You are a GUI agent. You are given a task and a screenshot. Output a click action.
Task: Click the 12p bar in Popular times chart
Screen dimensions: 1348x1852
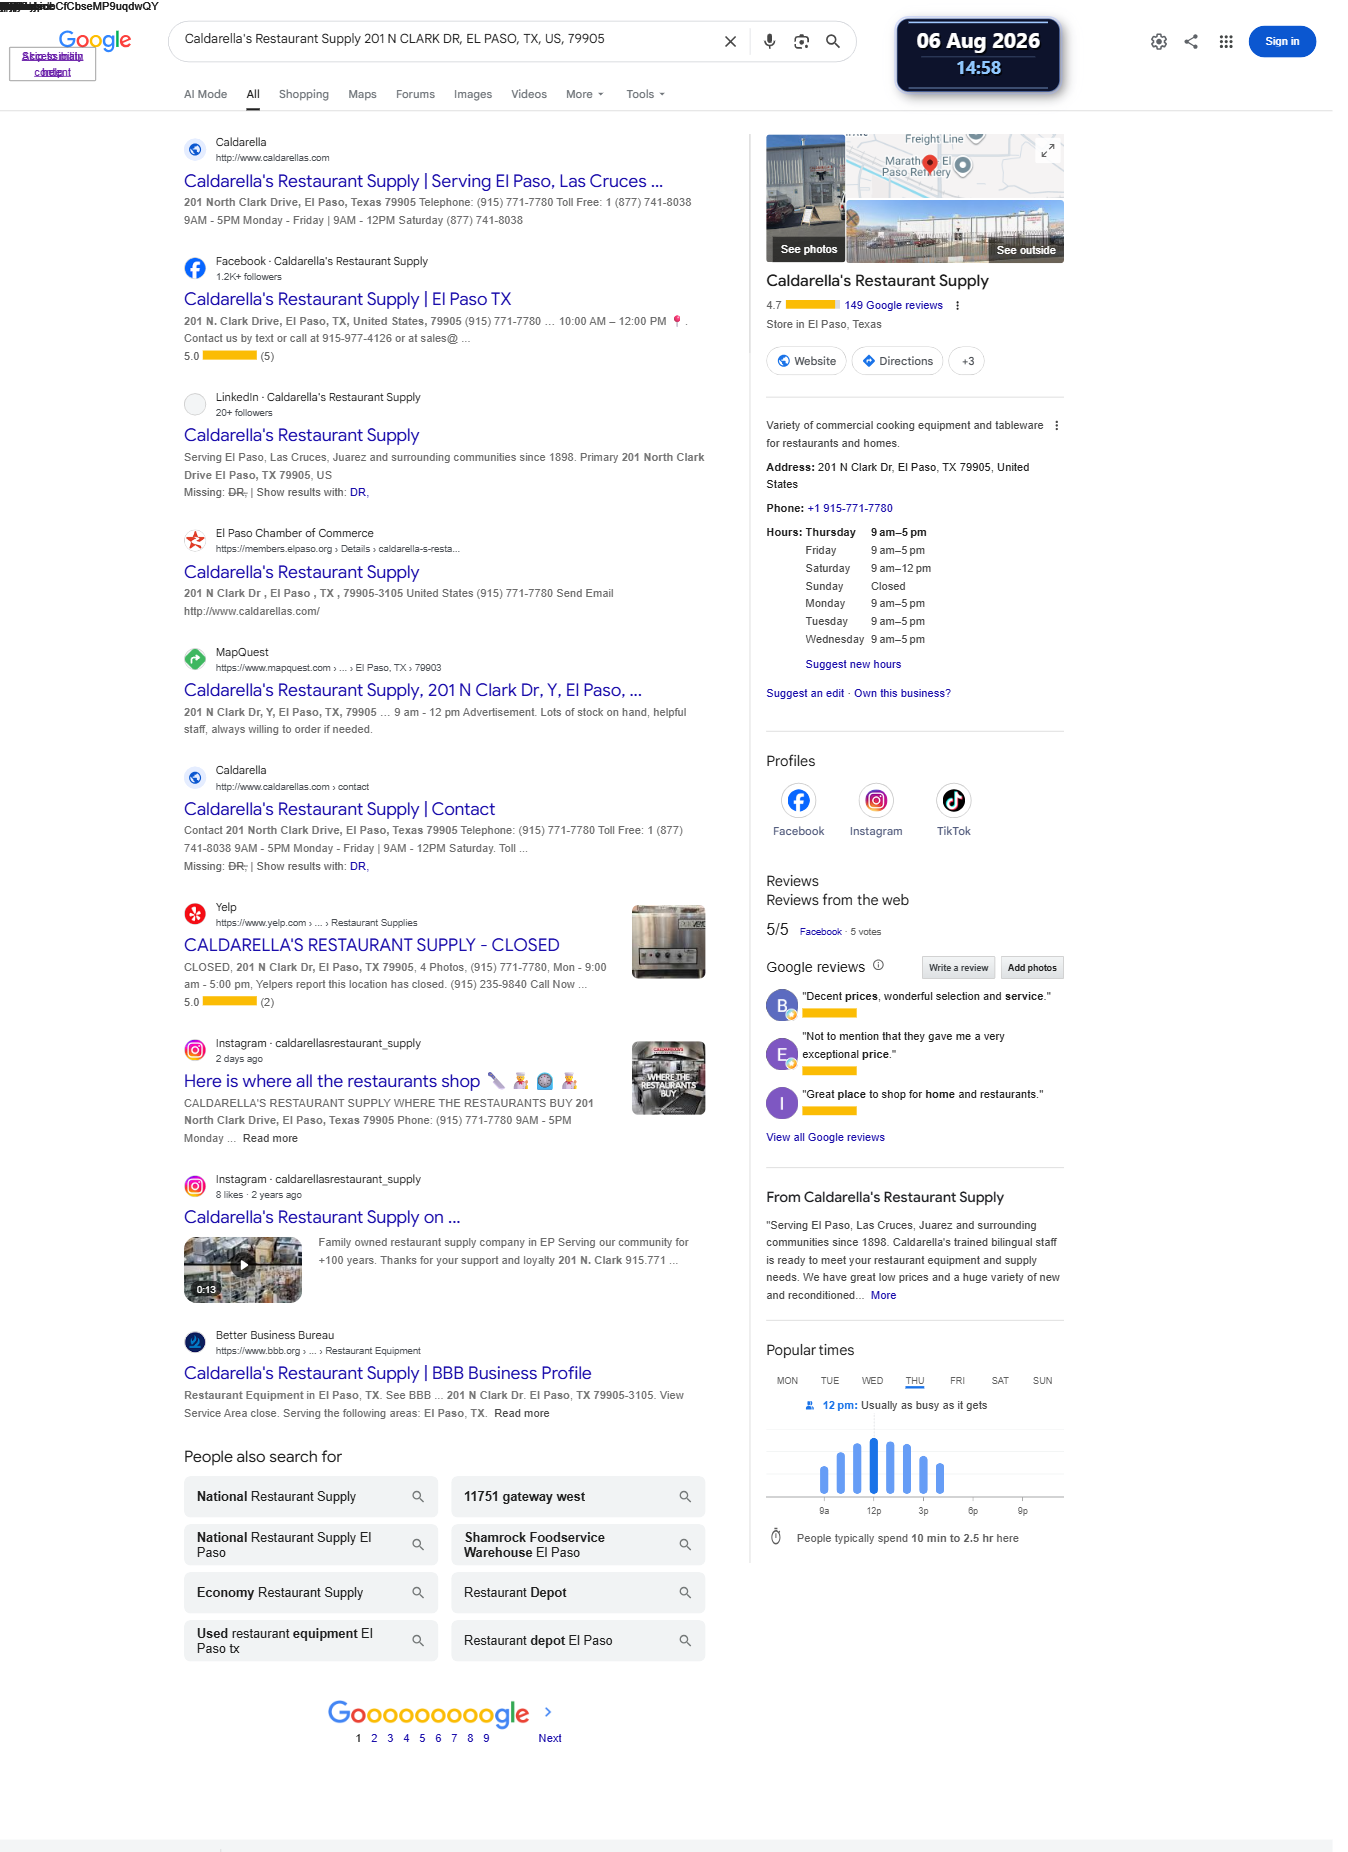tap(874, 1466)
